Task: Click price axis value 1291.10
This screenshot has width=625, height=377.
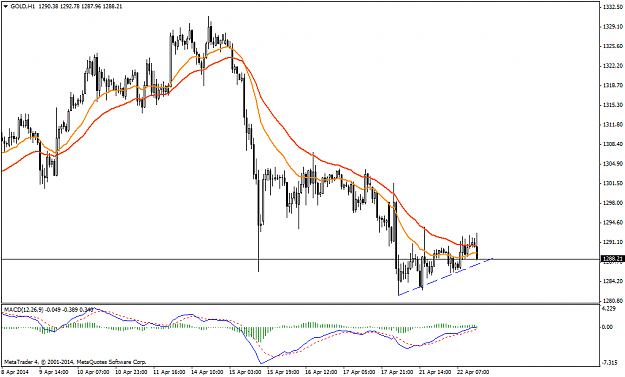Action: (613, 242)
